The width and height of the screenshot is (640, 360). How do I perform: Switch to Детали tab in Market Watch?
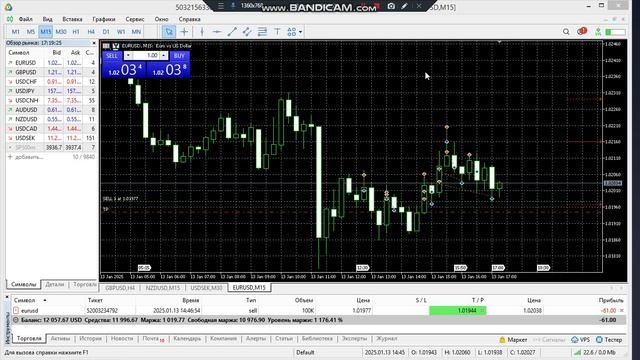tap(55, 284)
